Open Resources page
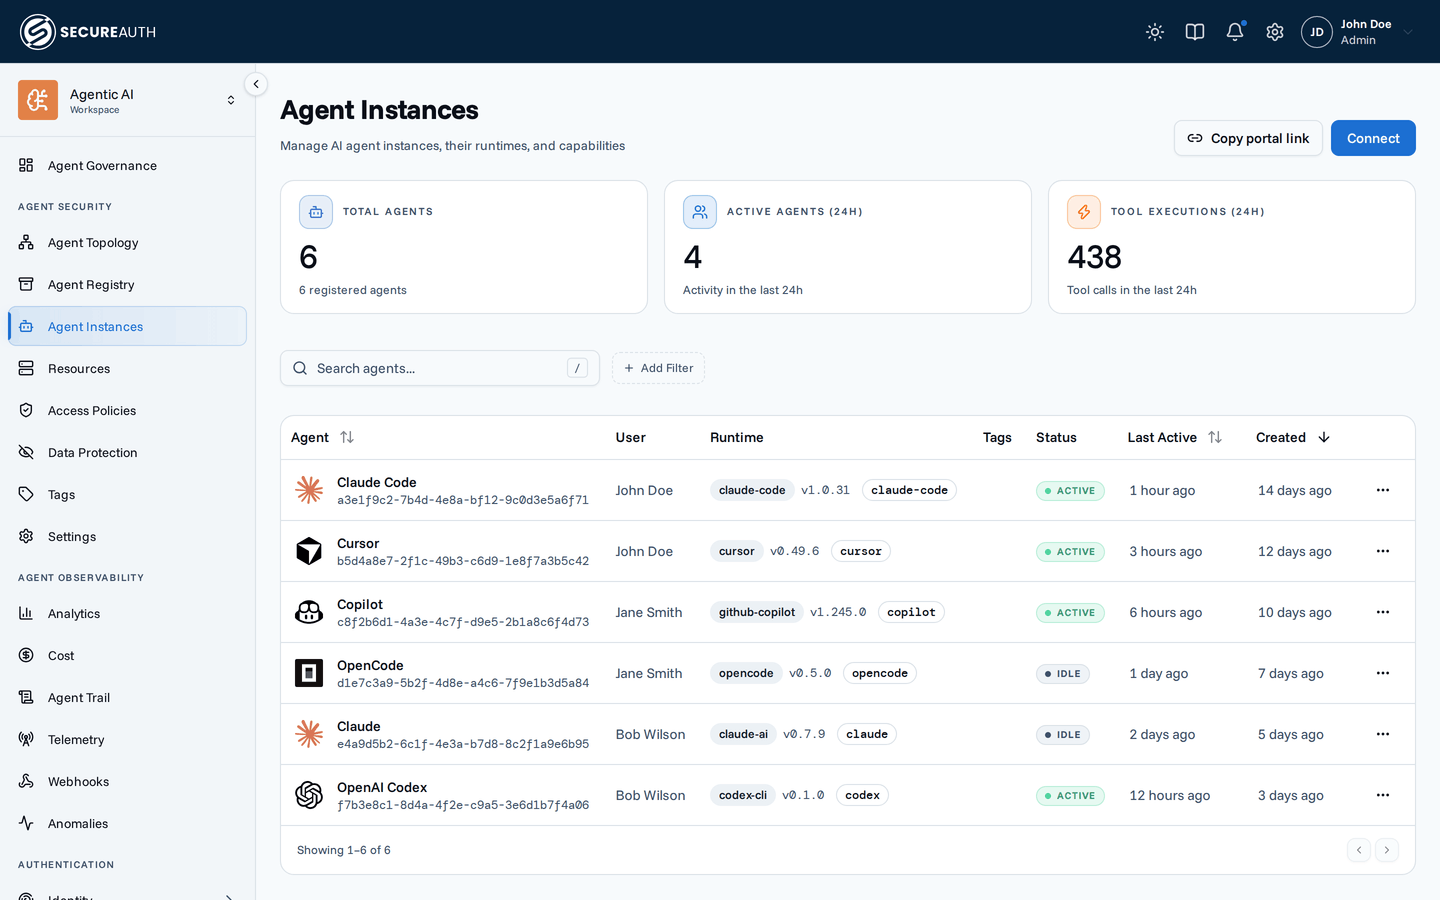Image resolution: width=1440 pixels, height=900 pixels. click(127, 368)
